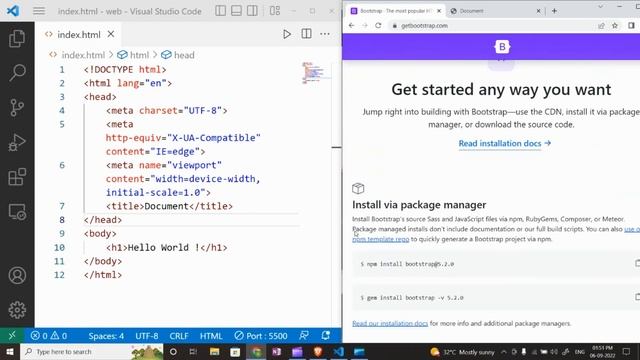Click the Bootstrap B logo
640x360 pixels.
point(502,47)
